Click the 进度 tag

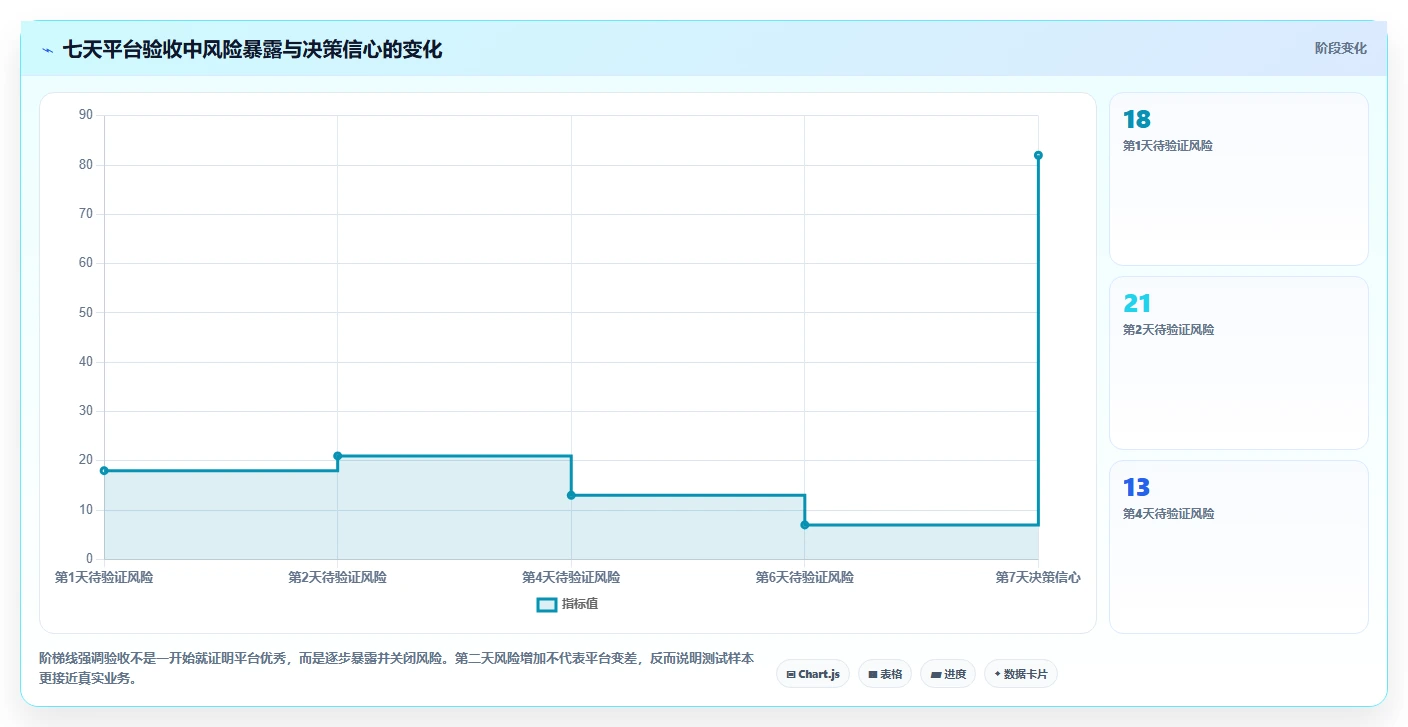pyautogui.click(x=948, y=674)
